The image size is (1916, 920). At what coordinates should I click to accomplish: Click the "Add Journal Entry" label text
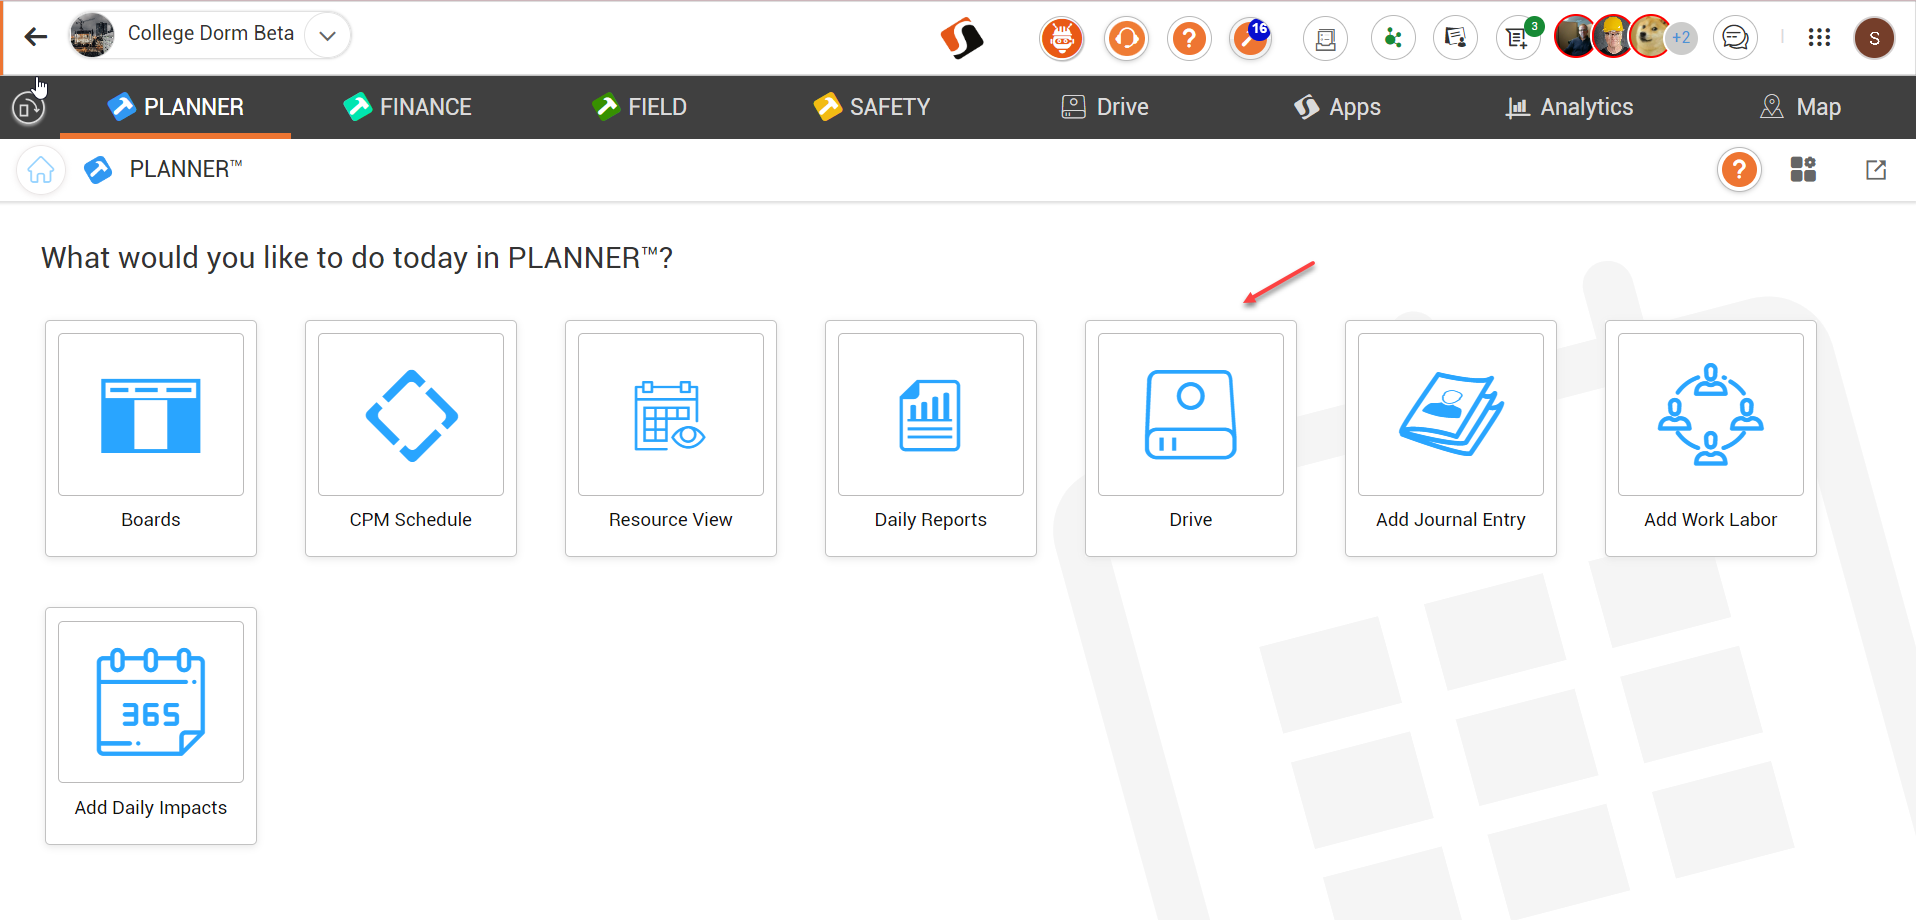(1451, 520)
